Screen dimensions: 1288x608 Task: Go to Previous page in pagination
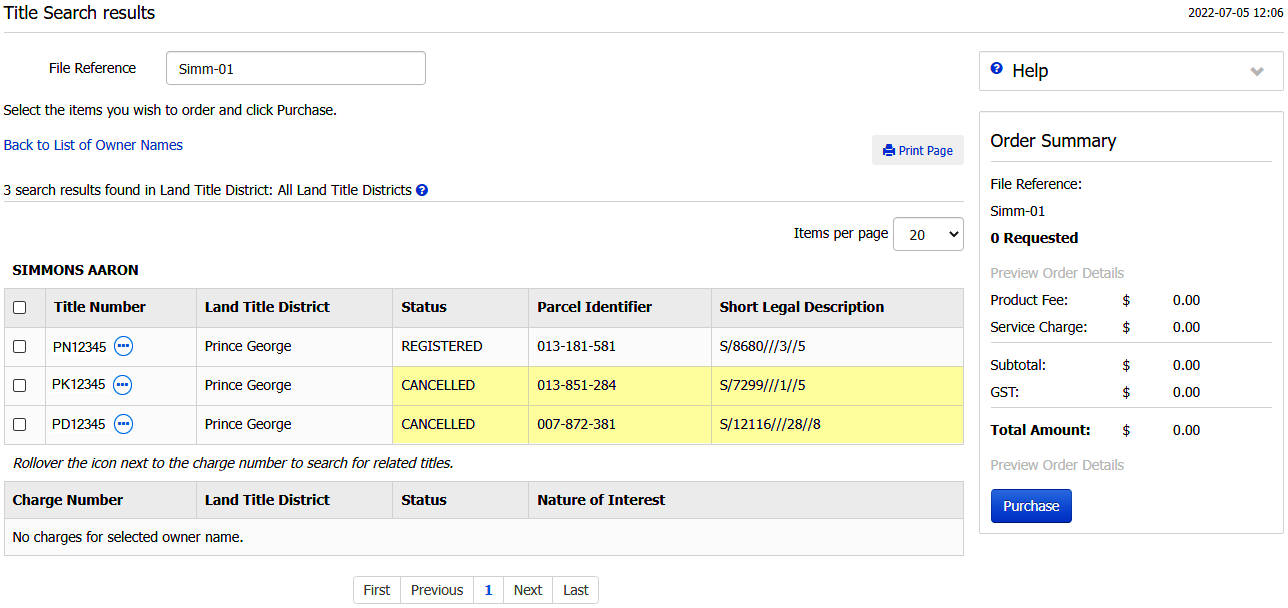(437, 590)
